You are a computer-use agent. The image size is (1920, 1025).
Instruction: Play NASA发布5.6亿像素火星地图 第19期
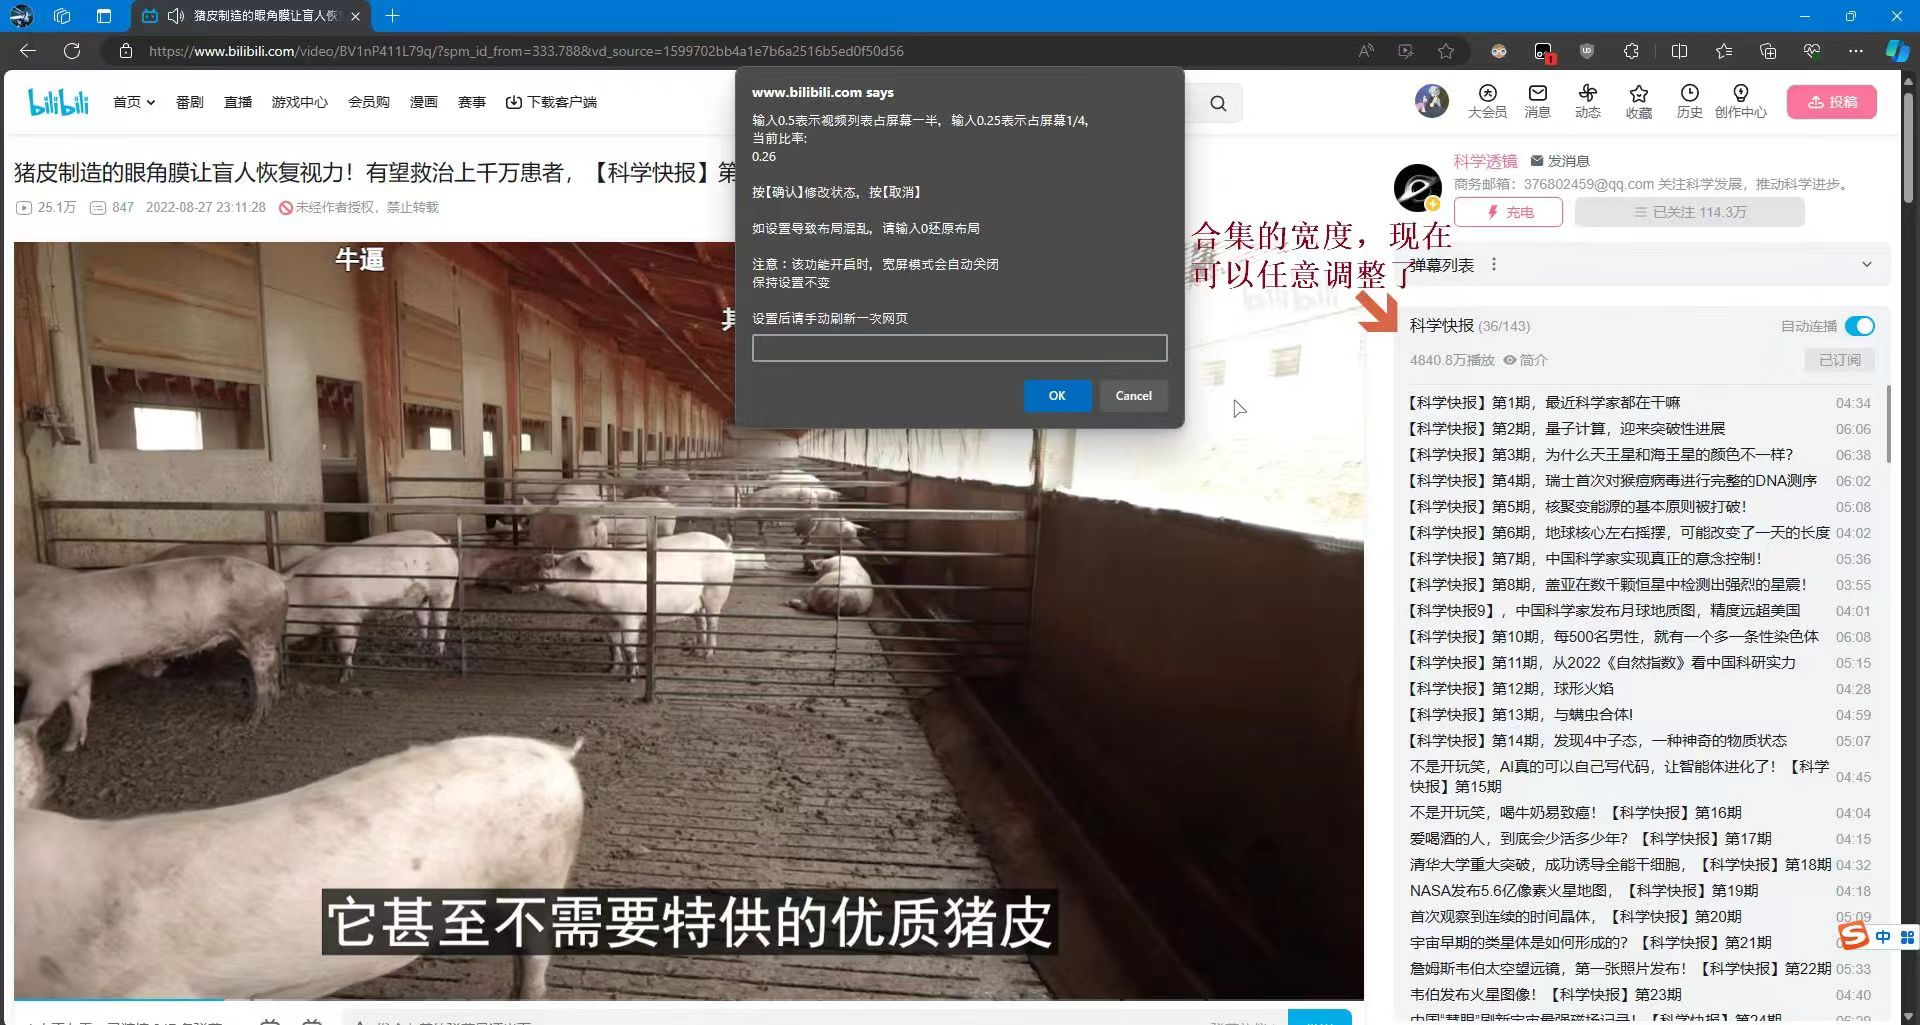tap(1639, 891)
